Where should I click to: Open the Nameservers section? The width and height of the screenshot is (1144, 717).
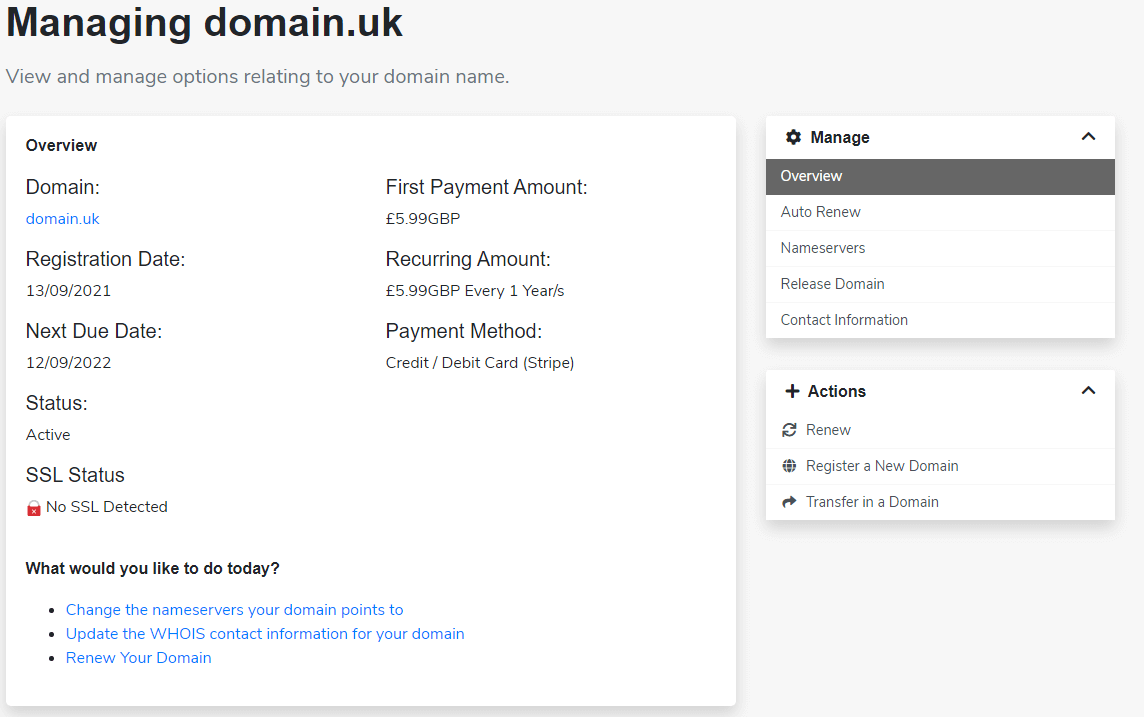(x=822, y=247)
